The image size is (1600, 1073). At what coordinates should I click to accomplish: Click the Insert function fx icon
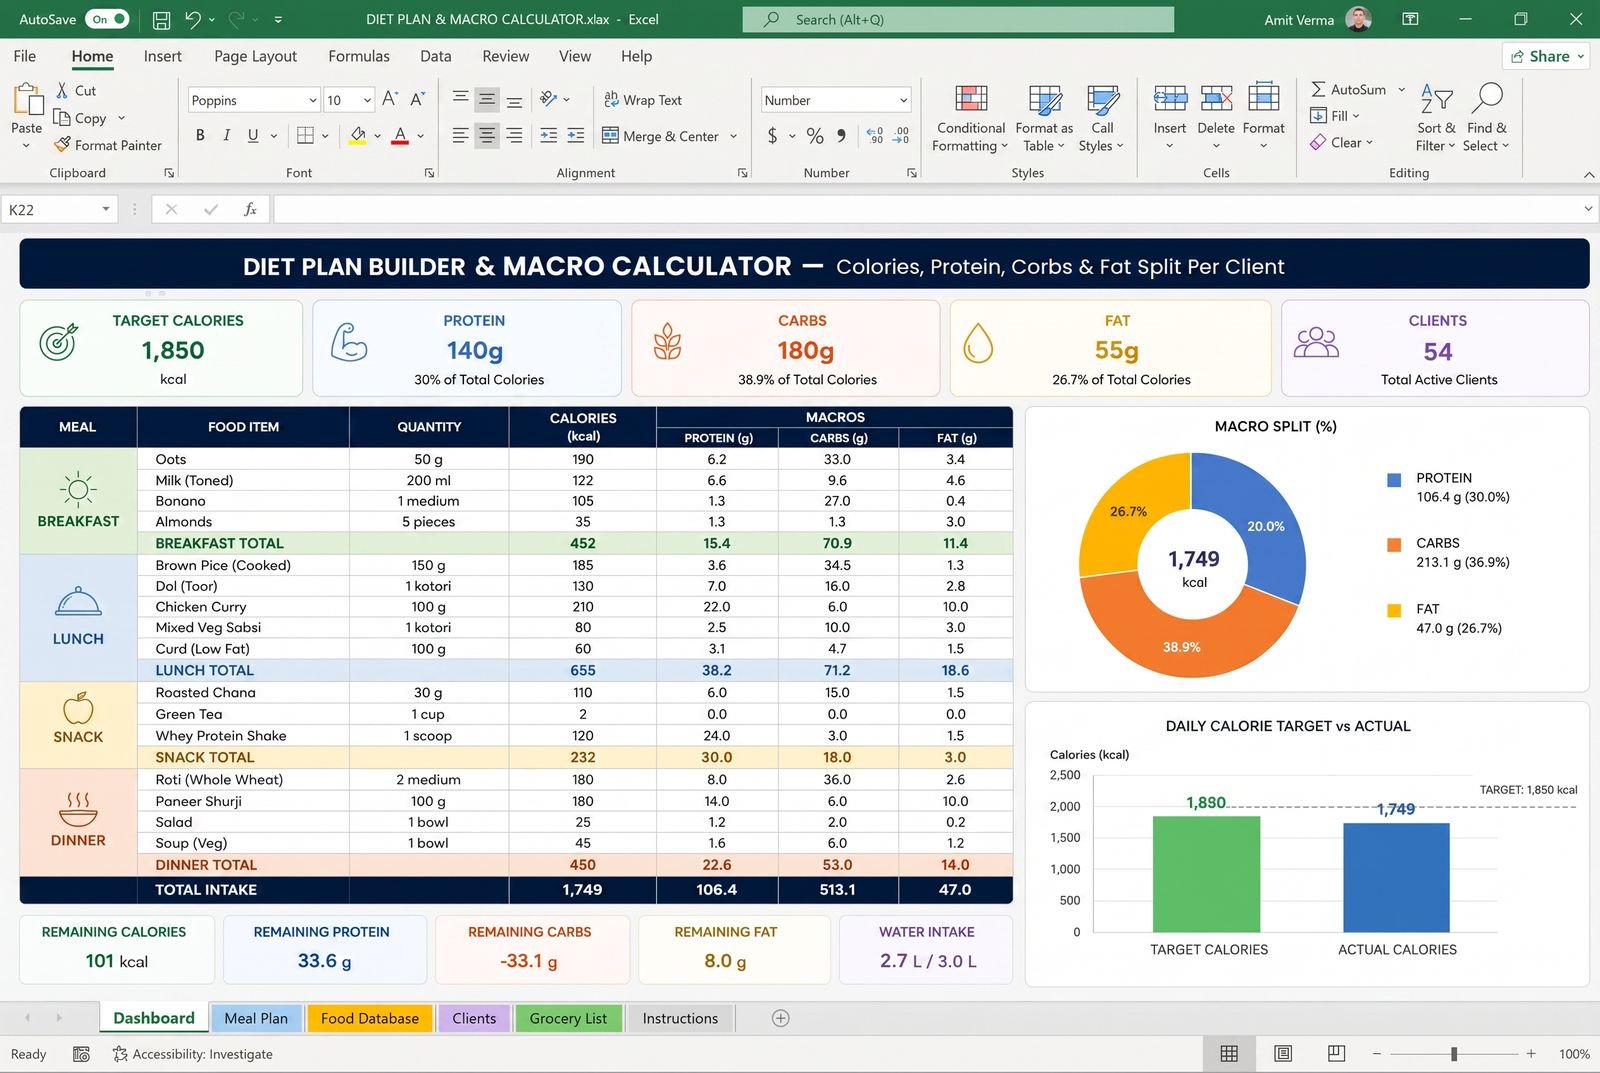tap(250, 209)
